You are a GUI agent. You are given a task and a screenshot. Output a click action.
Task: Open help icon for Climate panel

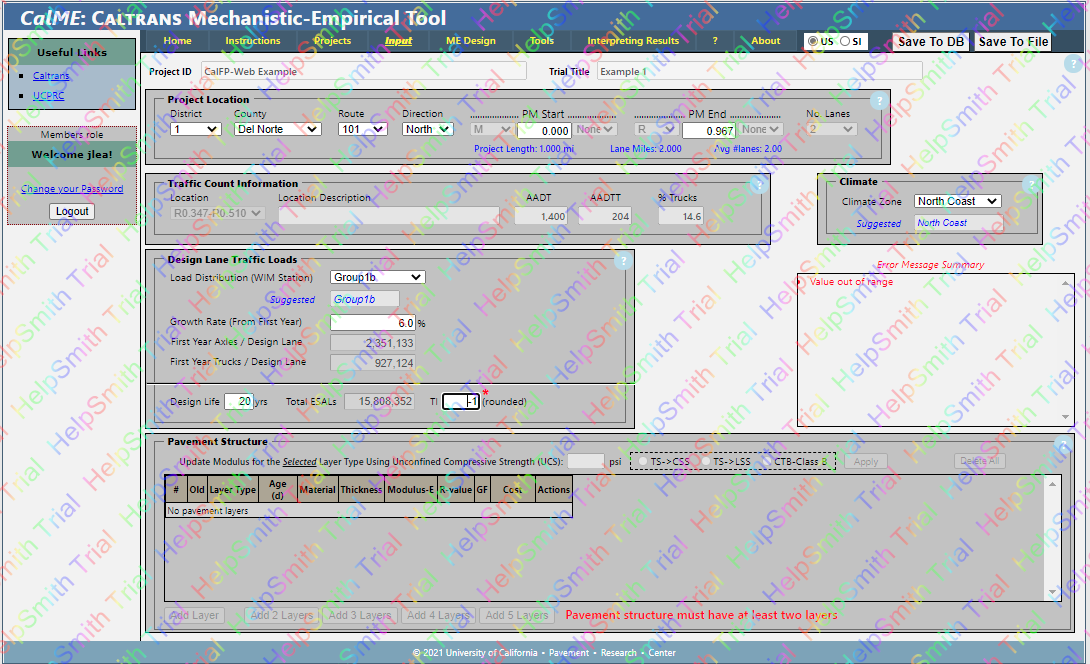pos(1031,184)
